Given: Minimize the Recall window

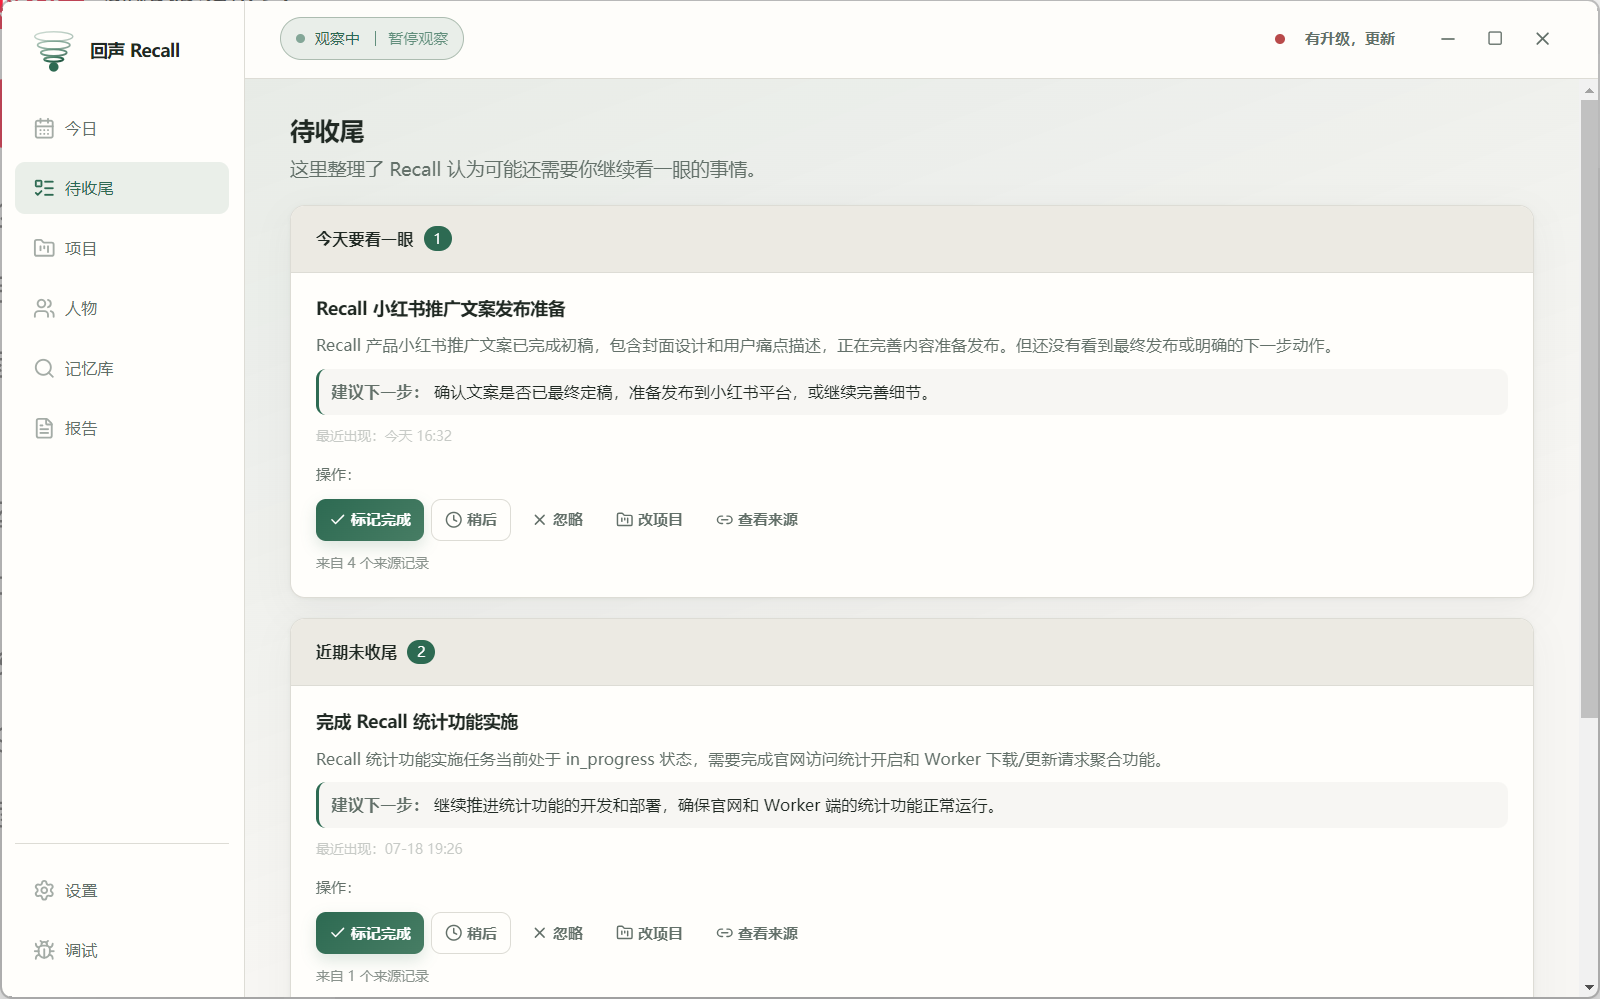Looking at the screenshot, I should (1448, 39).
